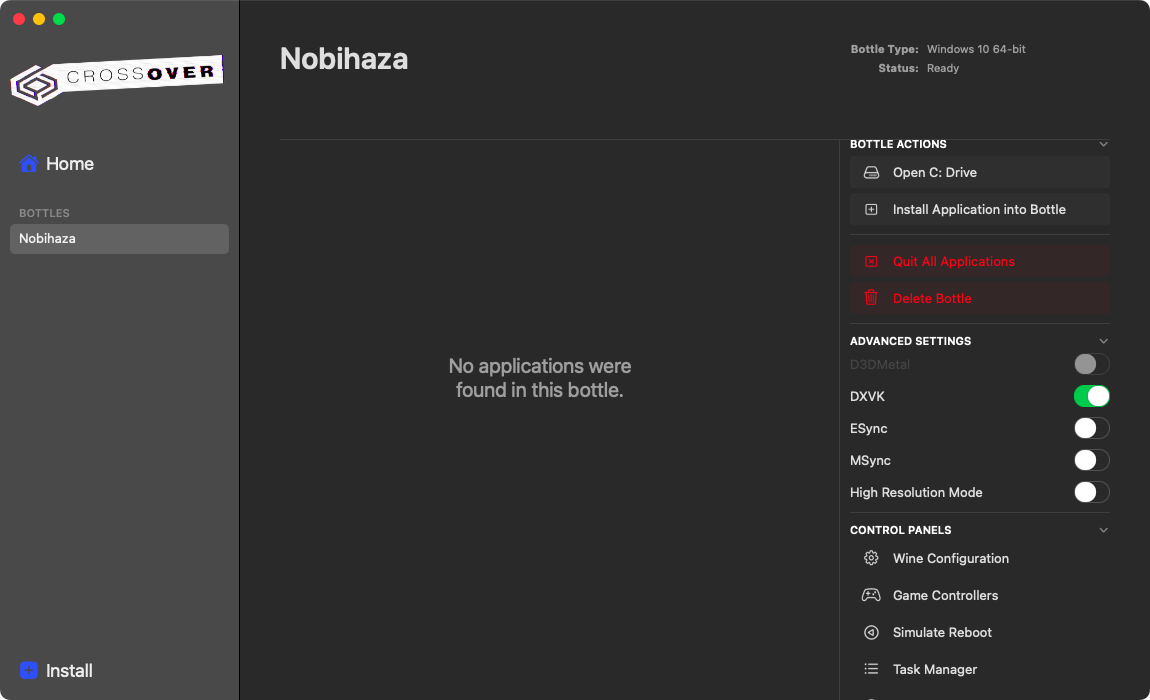This screenshot has width=1150, height=700.
Task: Click Install Application into Bottle
Action: 979,210
